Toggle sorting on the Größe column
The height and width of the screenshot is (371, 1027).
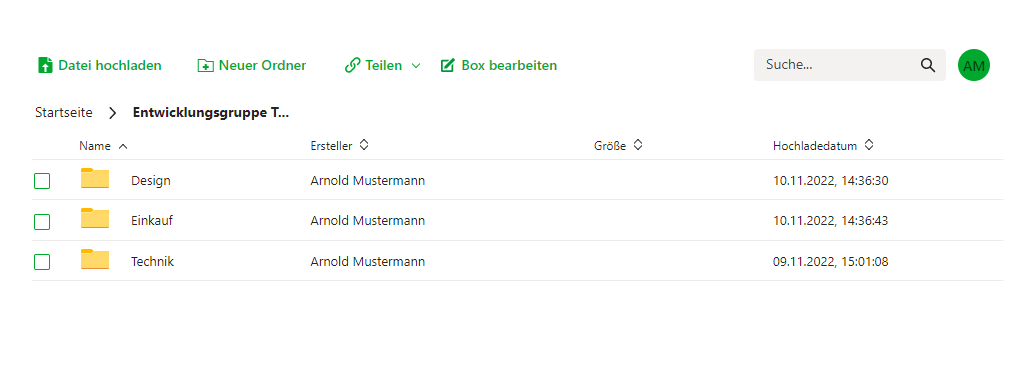point(637,145)
